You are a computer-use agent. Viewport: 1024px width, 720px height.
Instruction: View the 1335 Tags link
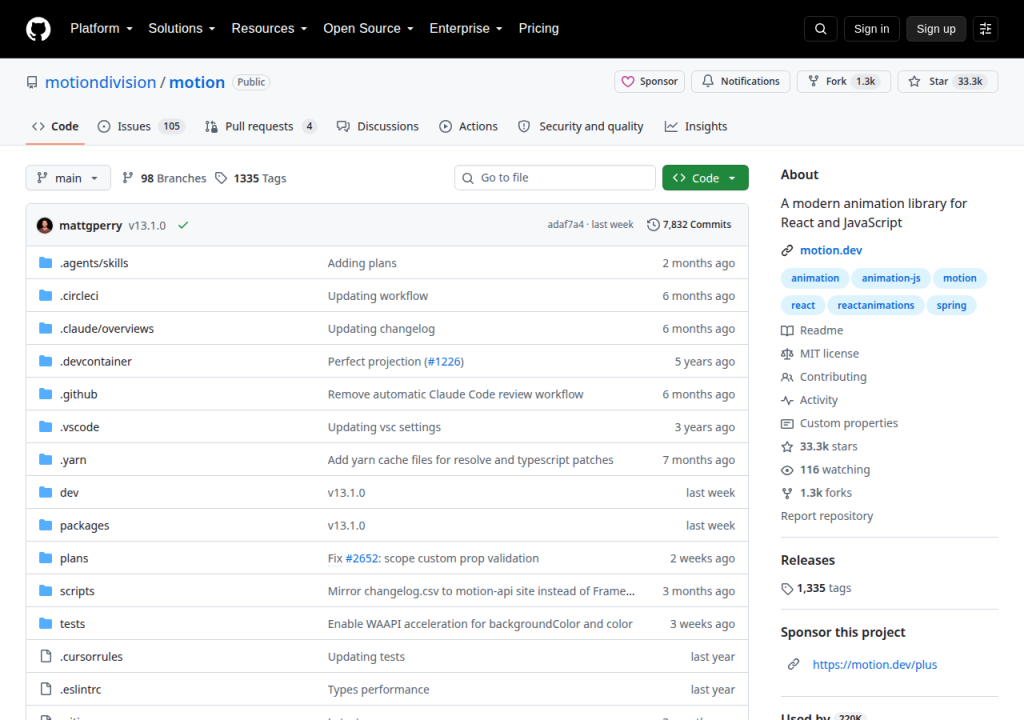[251, 178]
